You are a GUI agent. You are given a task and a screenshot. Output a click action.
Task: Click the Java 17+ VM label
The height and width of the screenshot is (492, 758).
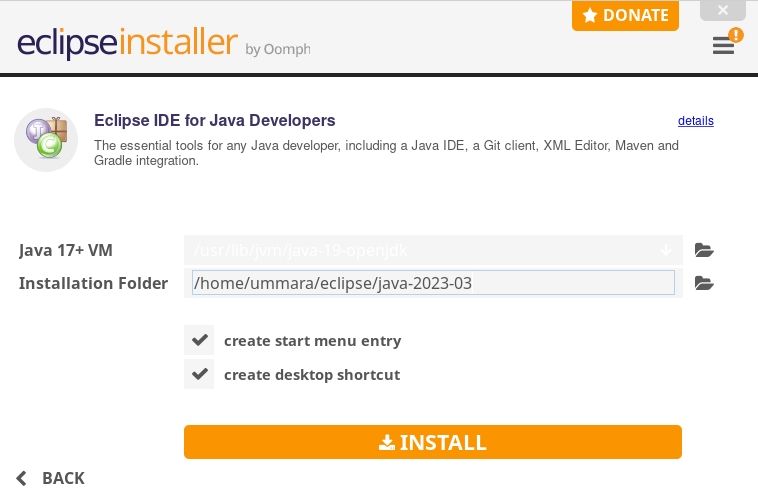(x=66, y=250)
